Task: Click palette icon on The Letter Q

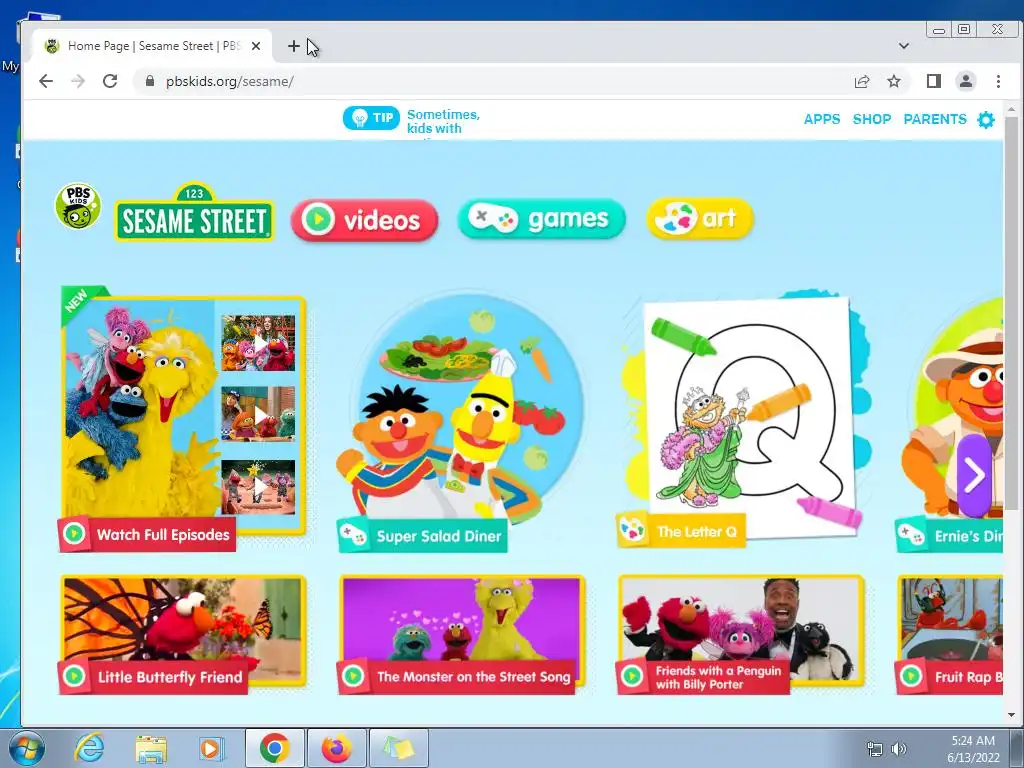Action: click(x=632, y=530)
